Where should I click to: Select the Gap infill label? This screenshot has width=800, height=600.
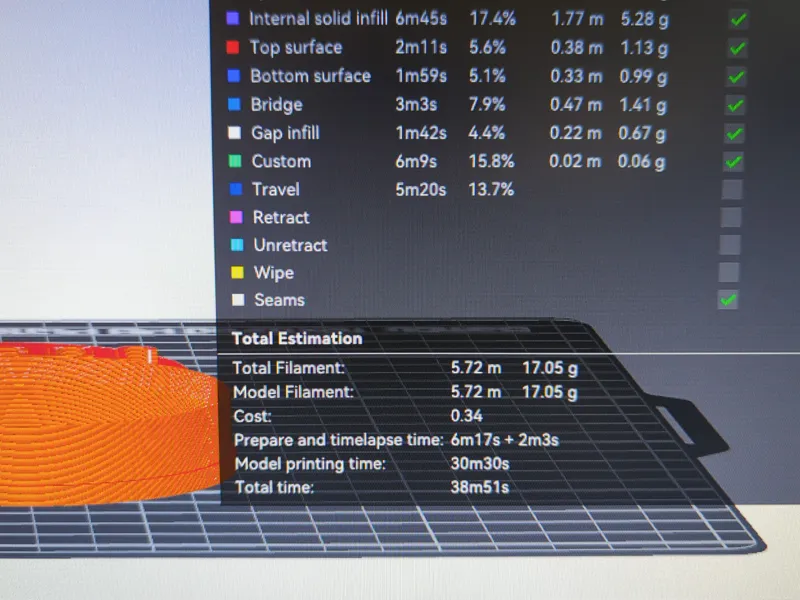click(x=285, y=133)
